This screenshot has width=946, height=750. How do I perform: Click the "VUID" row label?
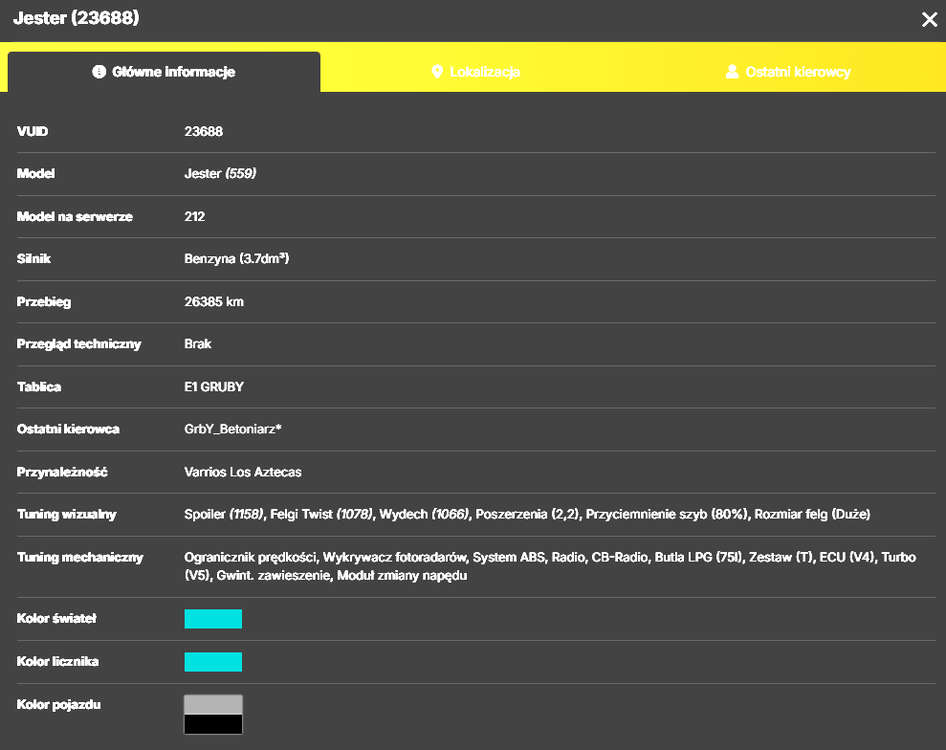pyautogui.click(x=33, y=132)
